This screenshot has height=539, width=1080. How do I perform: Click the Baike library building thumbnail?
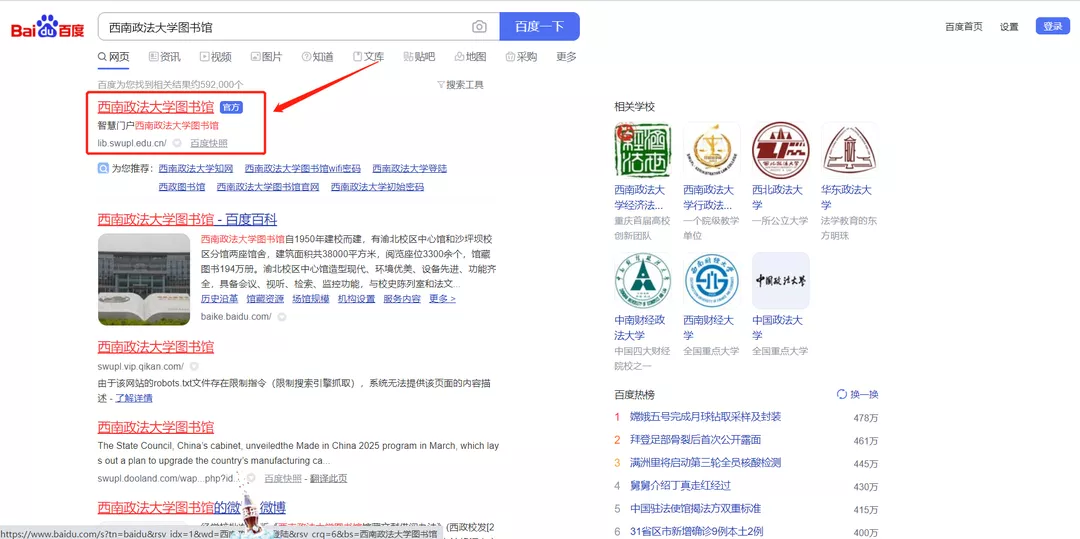tap(144, 279)
